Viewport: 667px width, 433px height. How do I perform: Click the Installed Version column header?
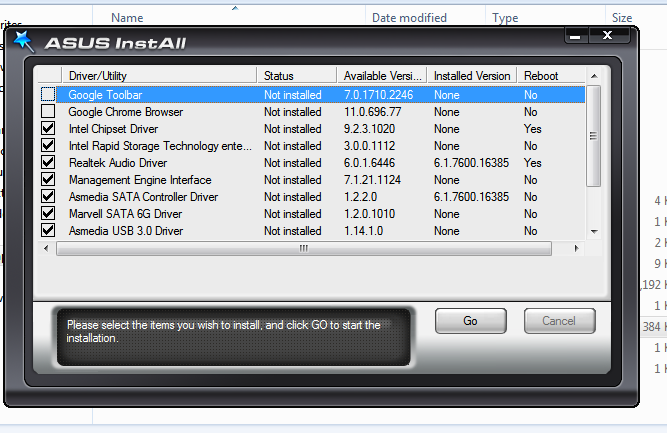coord(472,76)
